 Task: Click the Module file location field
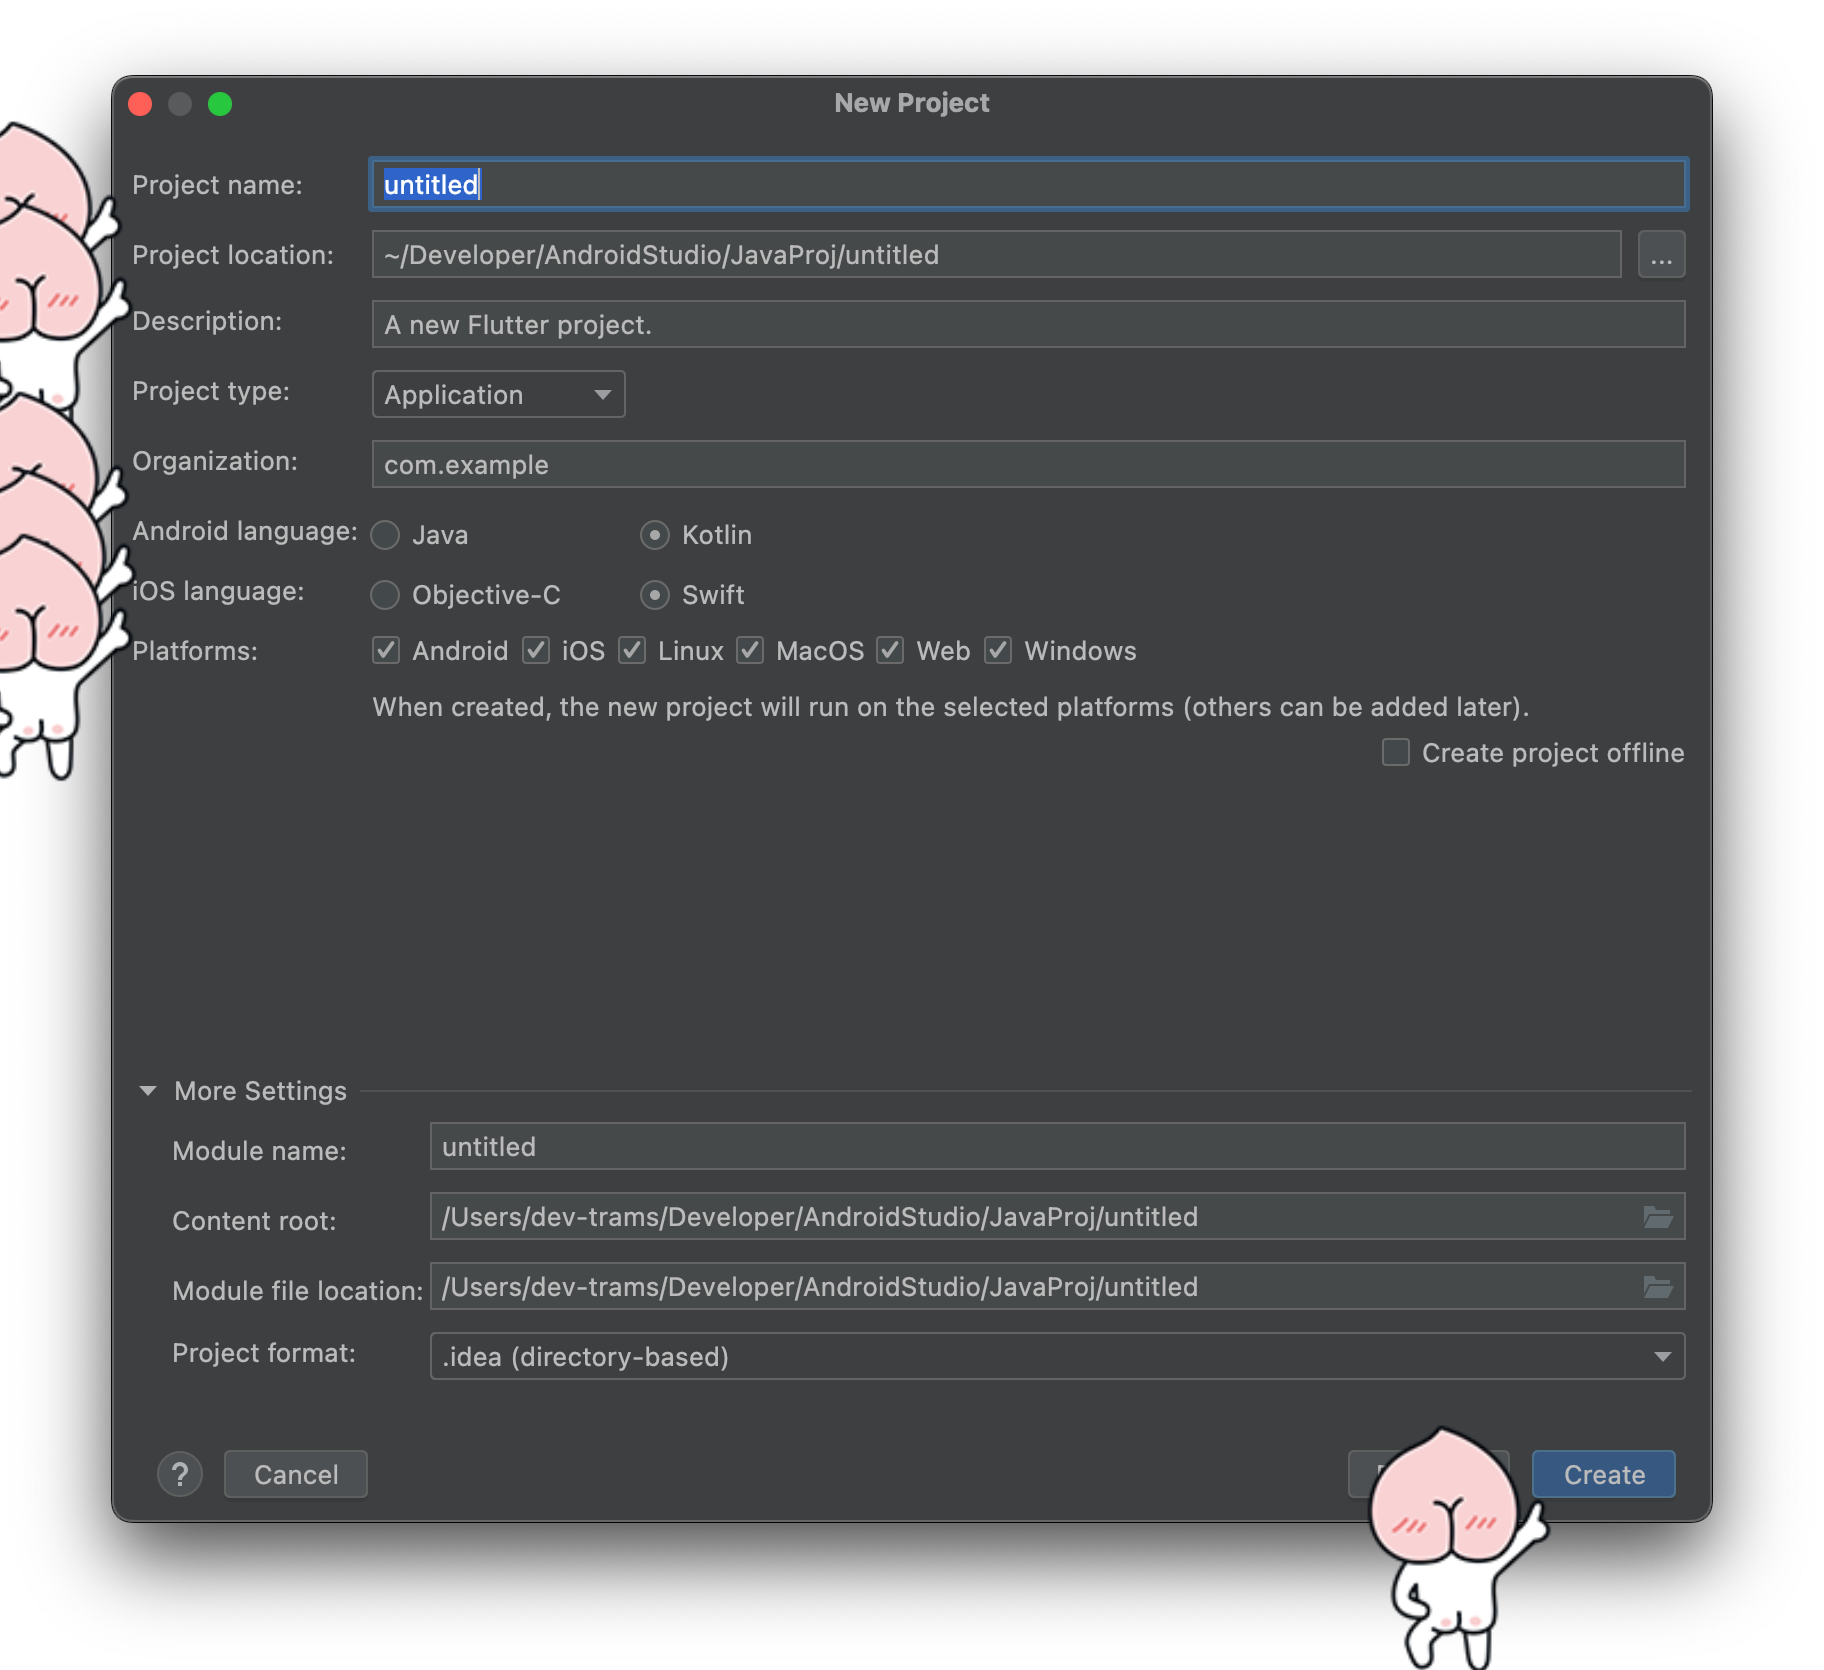pyautogui.click(x=1057, y=1286)
